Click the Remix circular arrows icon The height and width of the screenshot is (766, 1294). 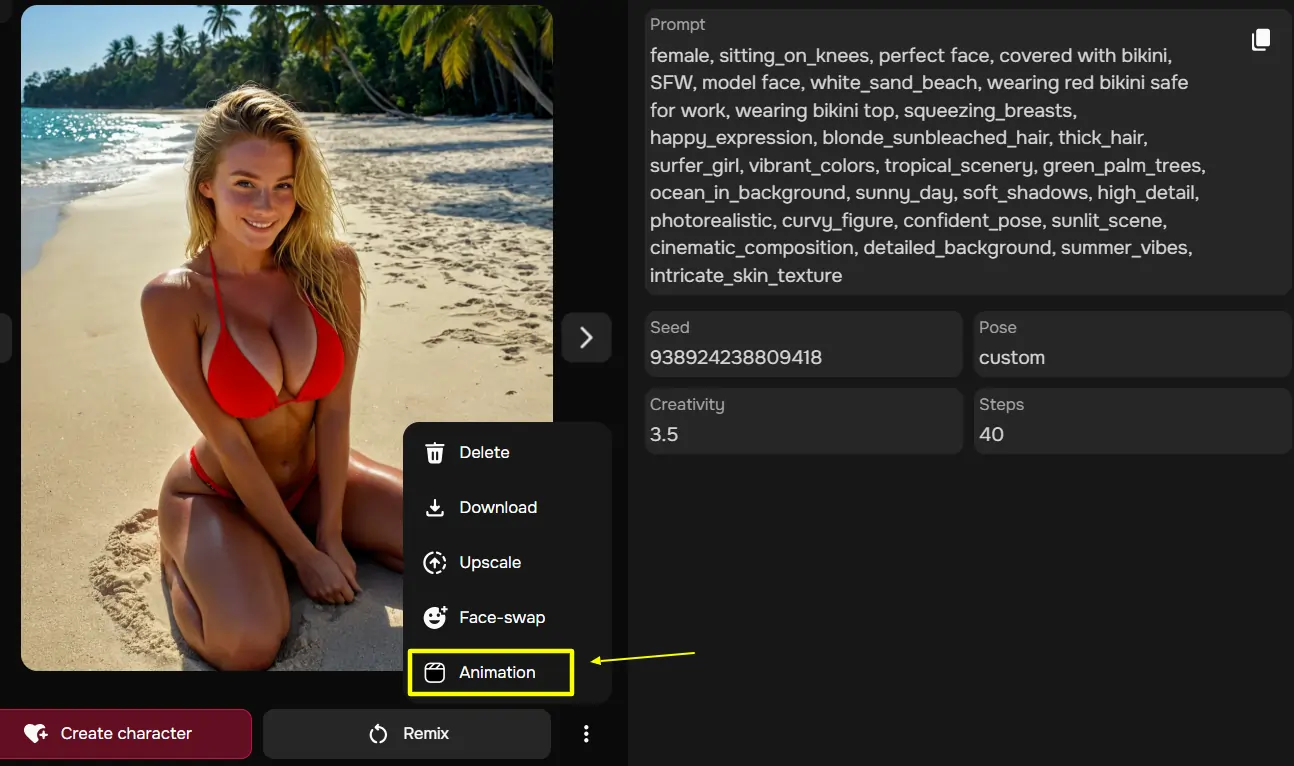coord(378,734)
